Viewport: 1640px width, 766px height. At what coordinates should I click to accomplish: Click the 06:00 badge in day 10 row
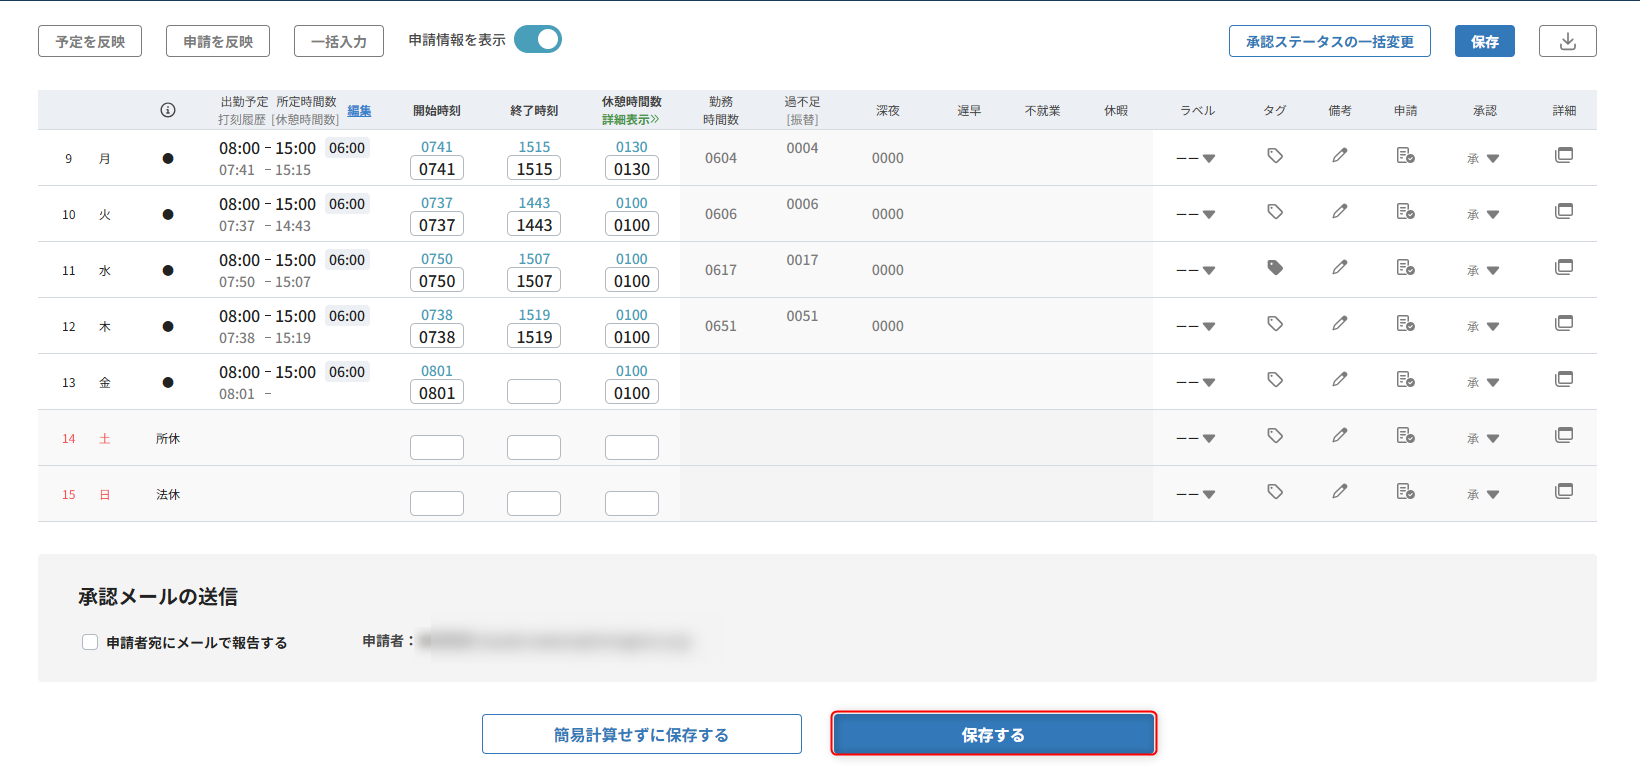point(347,204)
